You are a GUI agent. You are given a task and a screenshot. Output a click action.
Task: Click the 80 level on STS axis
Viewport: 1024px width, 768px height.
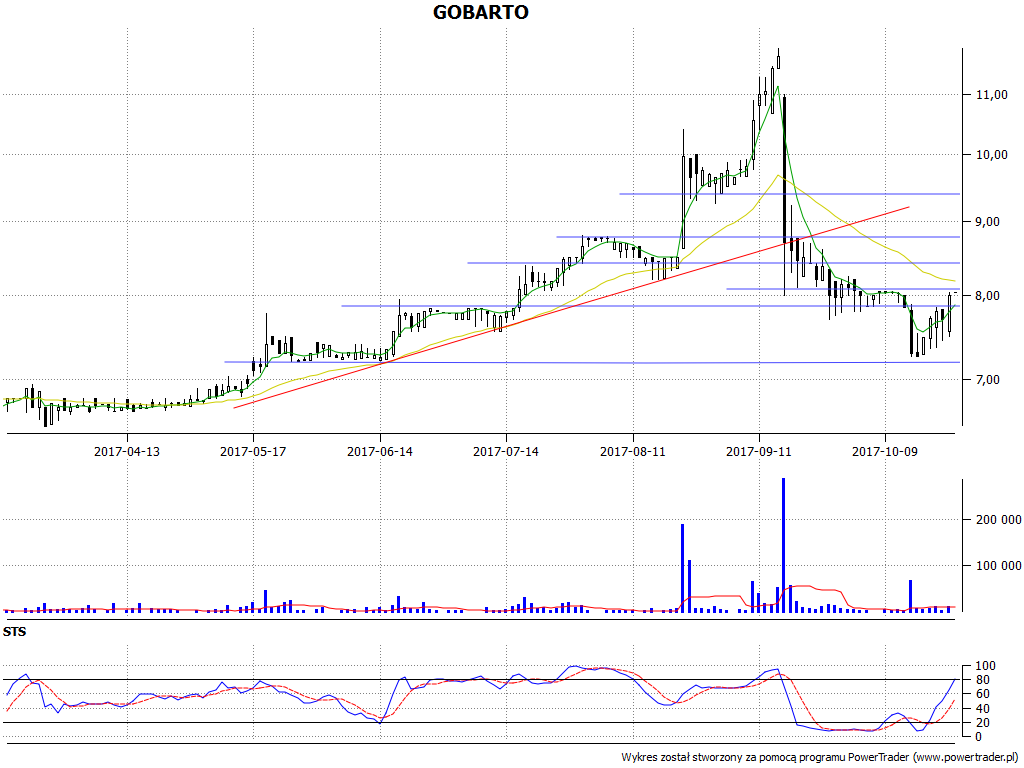(x=982, y=680)
